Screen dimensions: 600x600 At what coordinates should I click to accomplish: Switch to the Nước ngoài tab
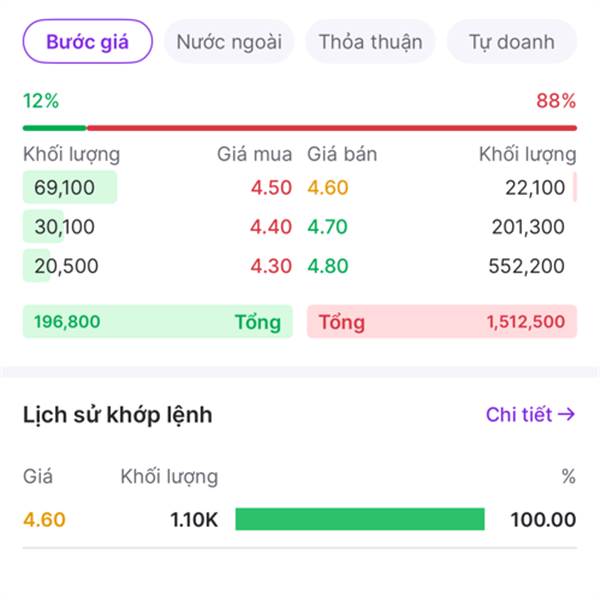point(229,42)
